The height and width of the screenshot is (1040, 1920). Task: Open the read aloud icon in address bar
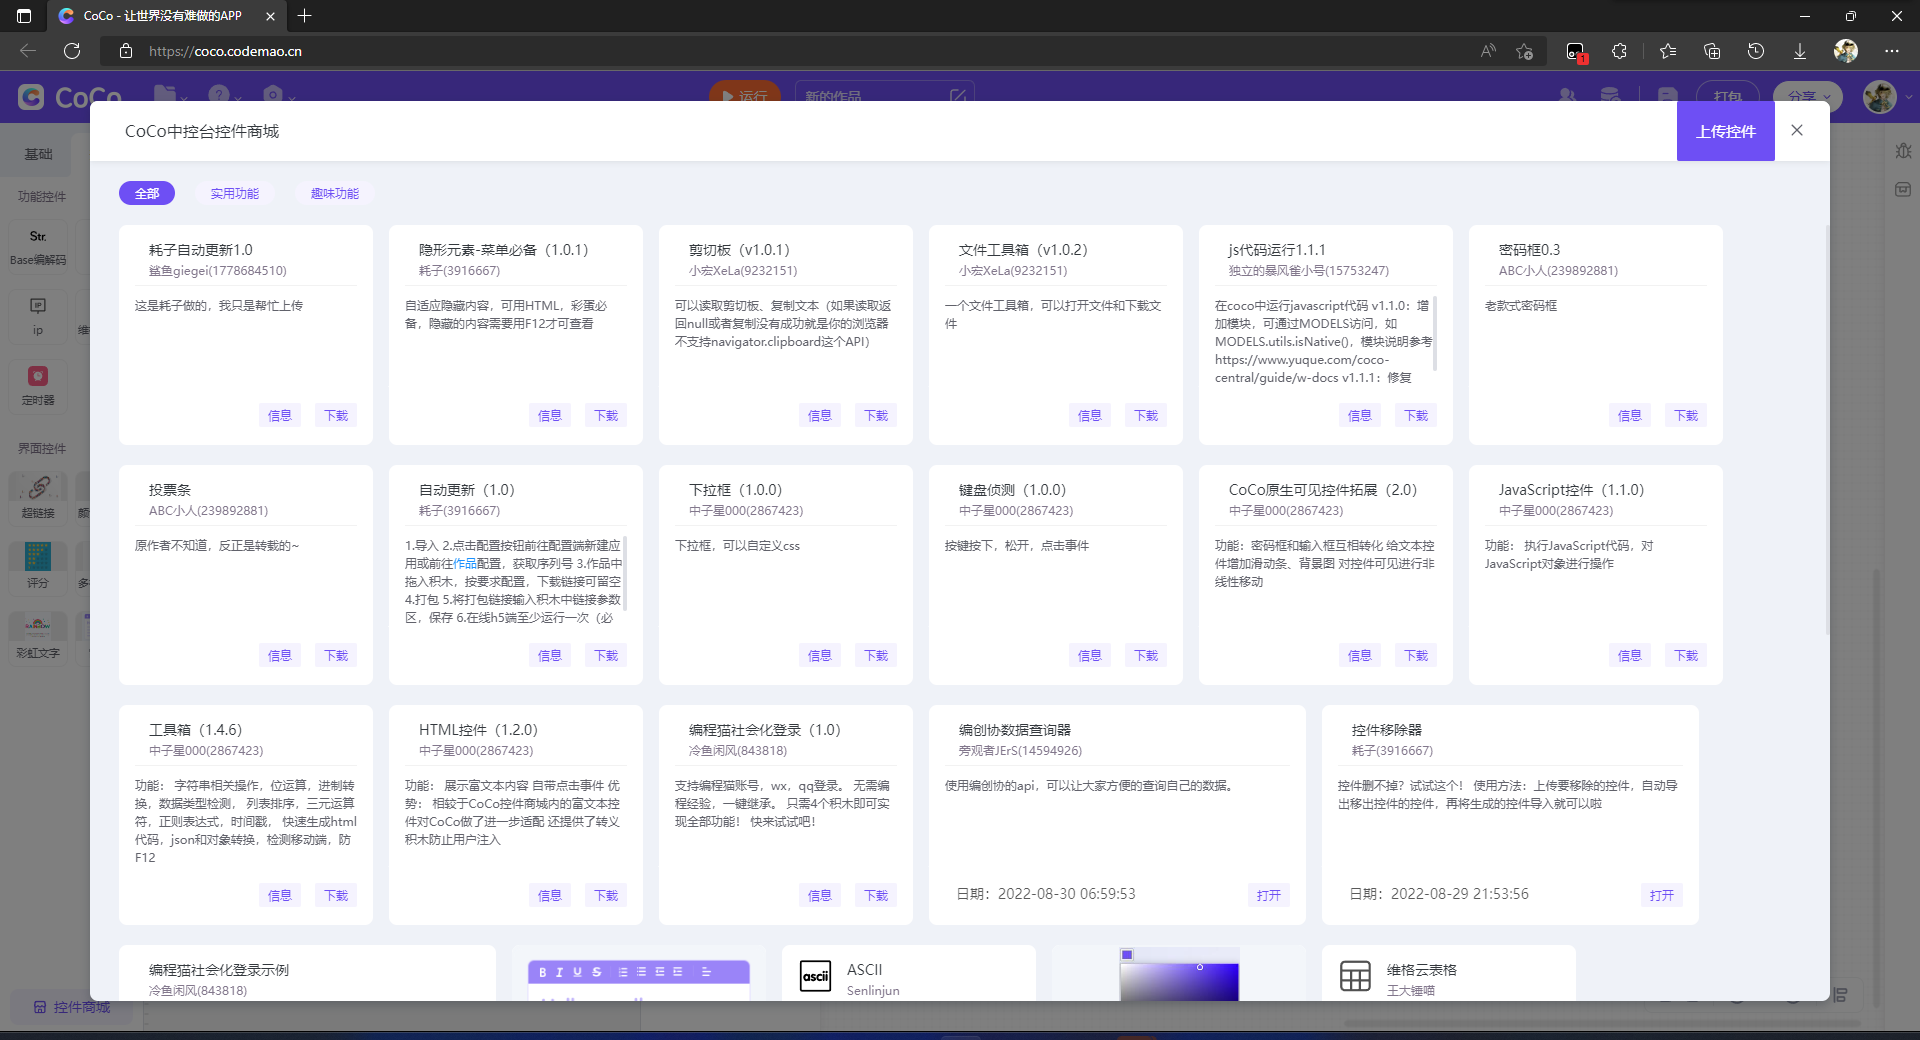(1488, 51)
